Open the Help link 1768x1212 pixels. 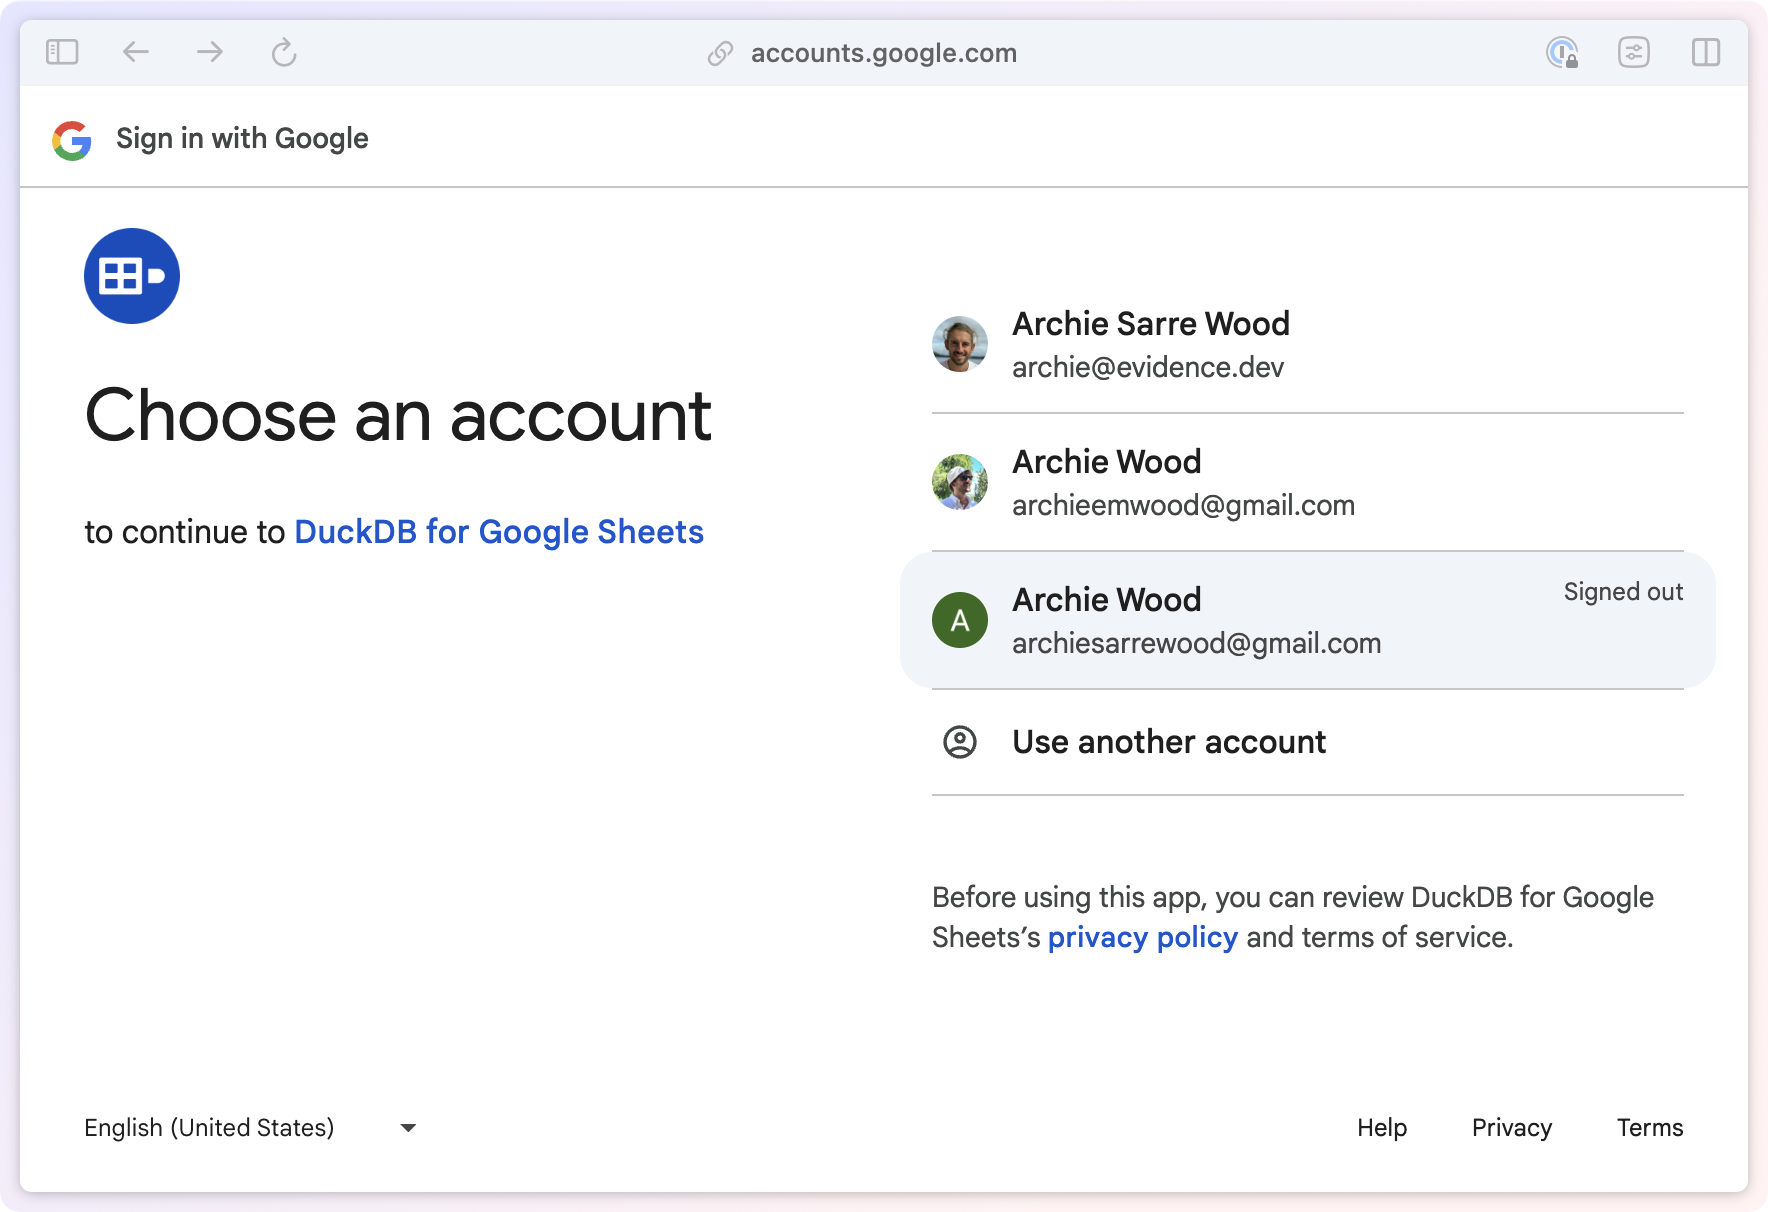click(1382, 1128)
